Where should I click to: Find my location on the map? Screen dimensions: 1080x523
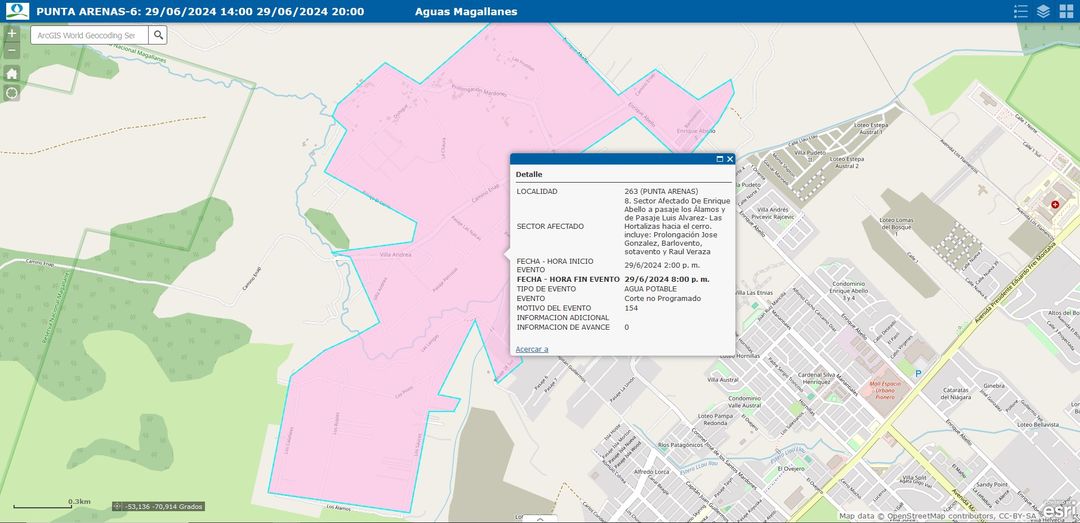pyautogui.click(x=11, y=93)
